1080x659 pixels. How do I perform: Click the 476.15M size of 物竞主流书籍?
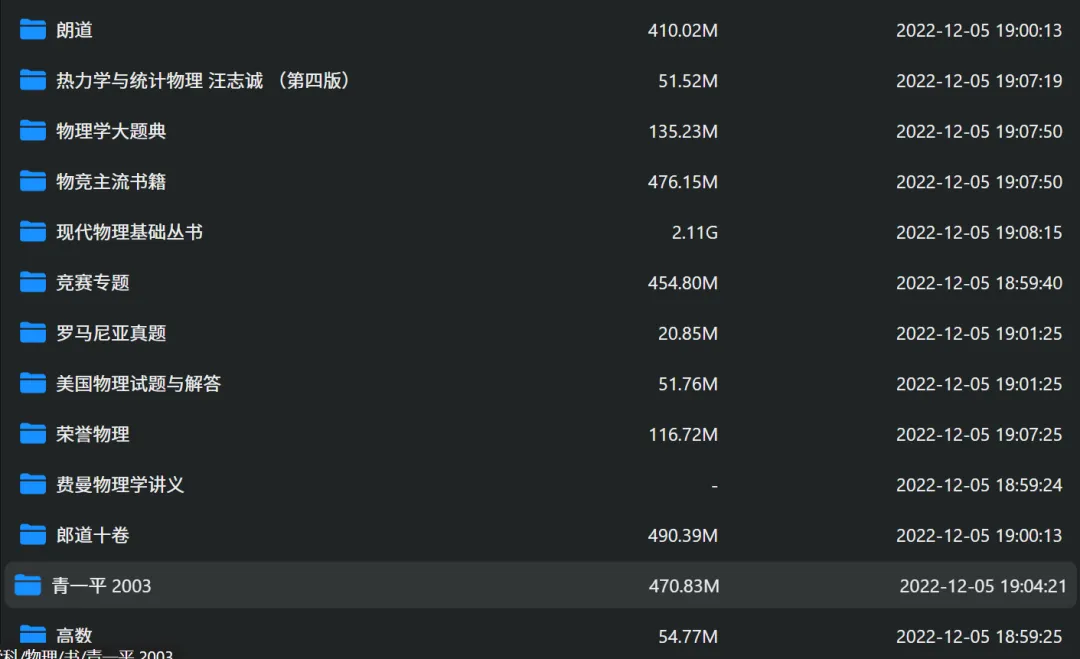click(x=683, y=182)
